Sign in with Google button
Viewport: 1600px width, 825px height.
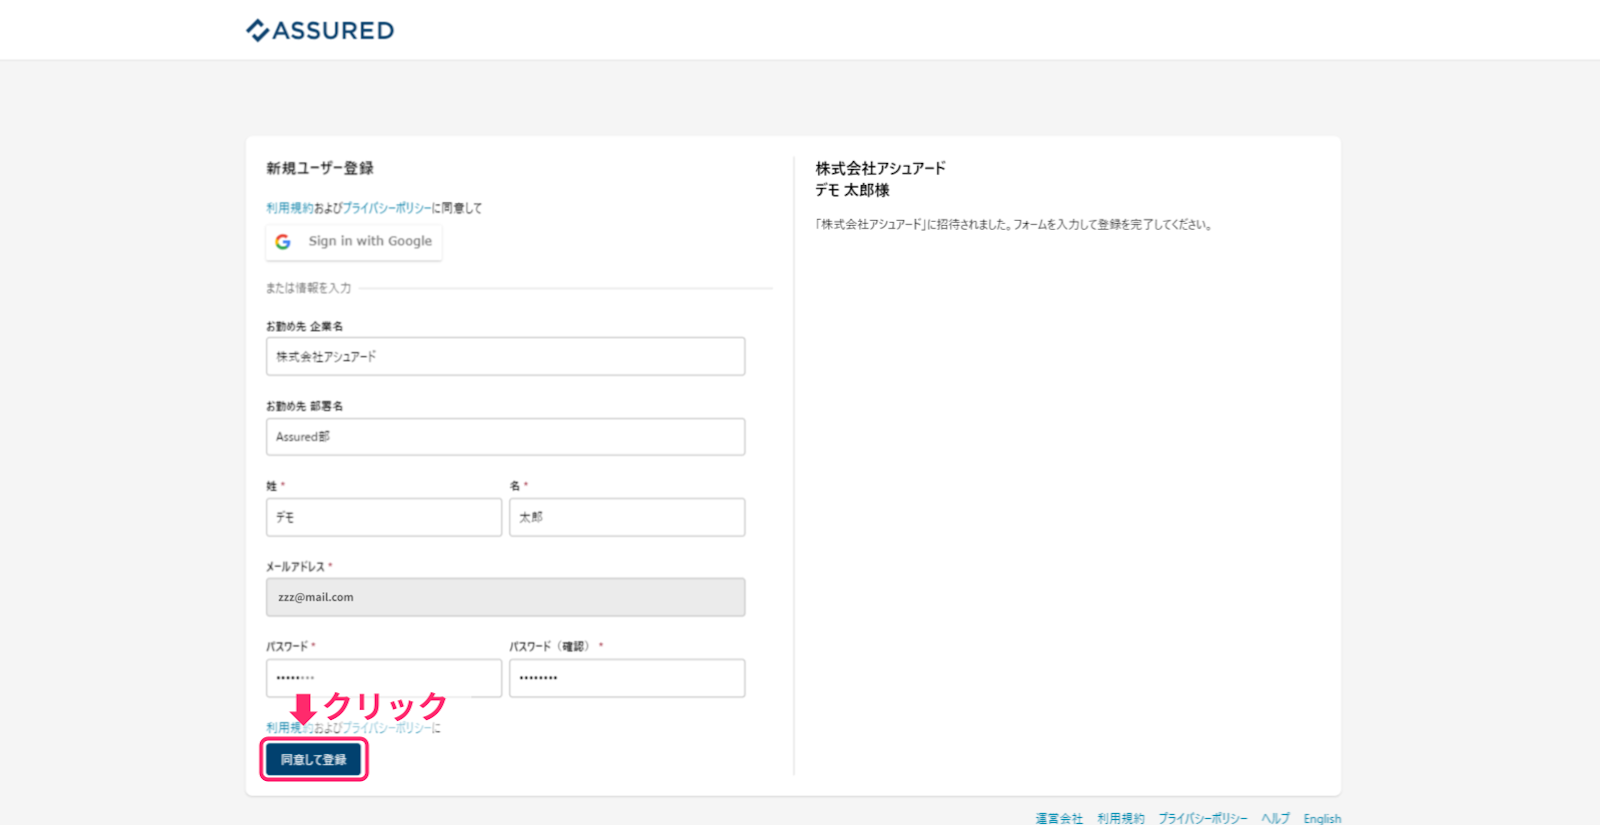(354, 242)
